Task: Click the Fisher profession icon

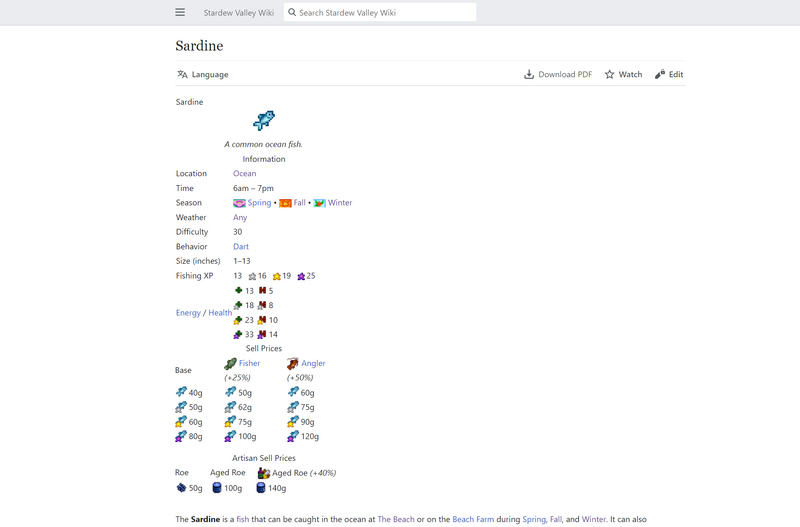Action: pos(230,363)
